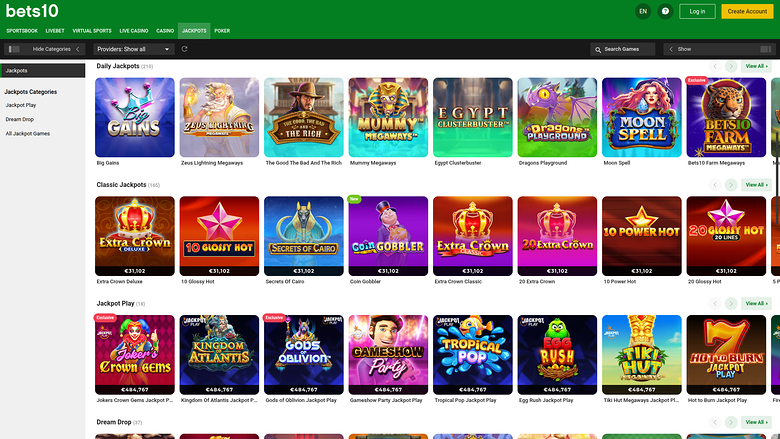The image size is (780, 439).
Task: Expand the Show panel chevron
Action: (x=671, y=49)
